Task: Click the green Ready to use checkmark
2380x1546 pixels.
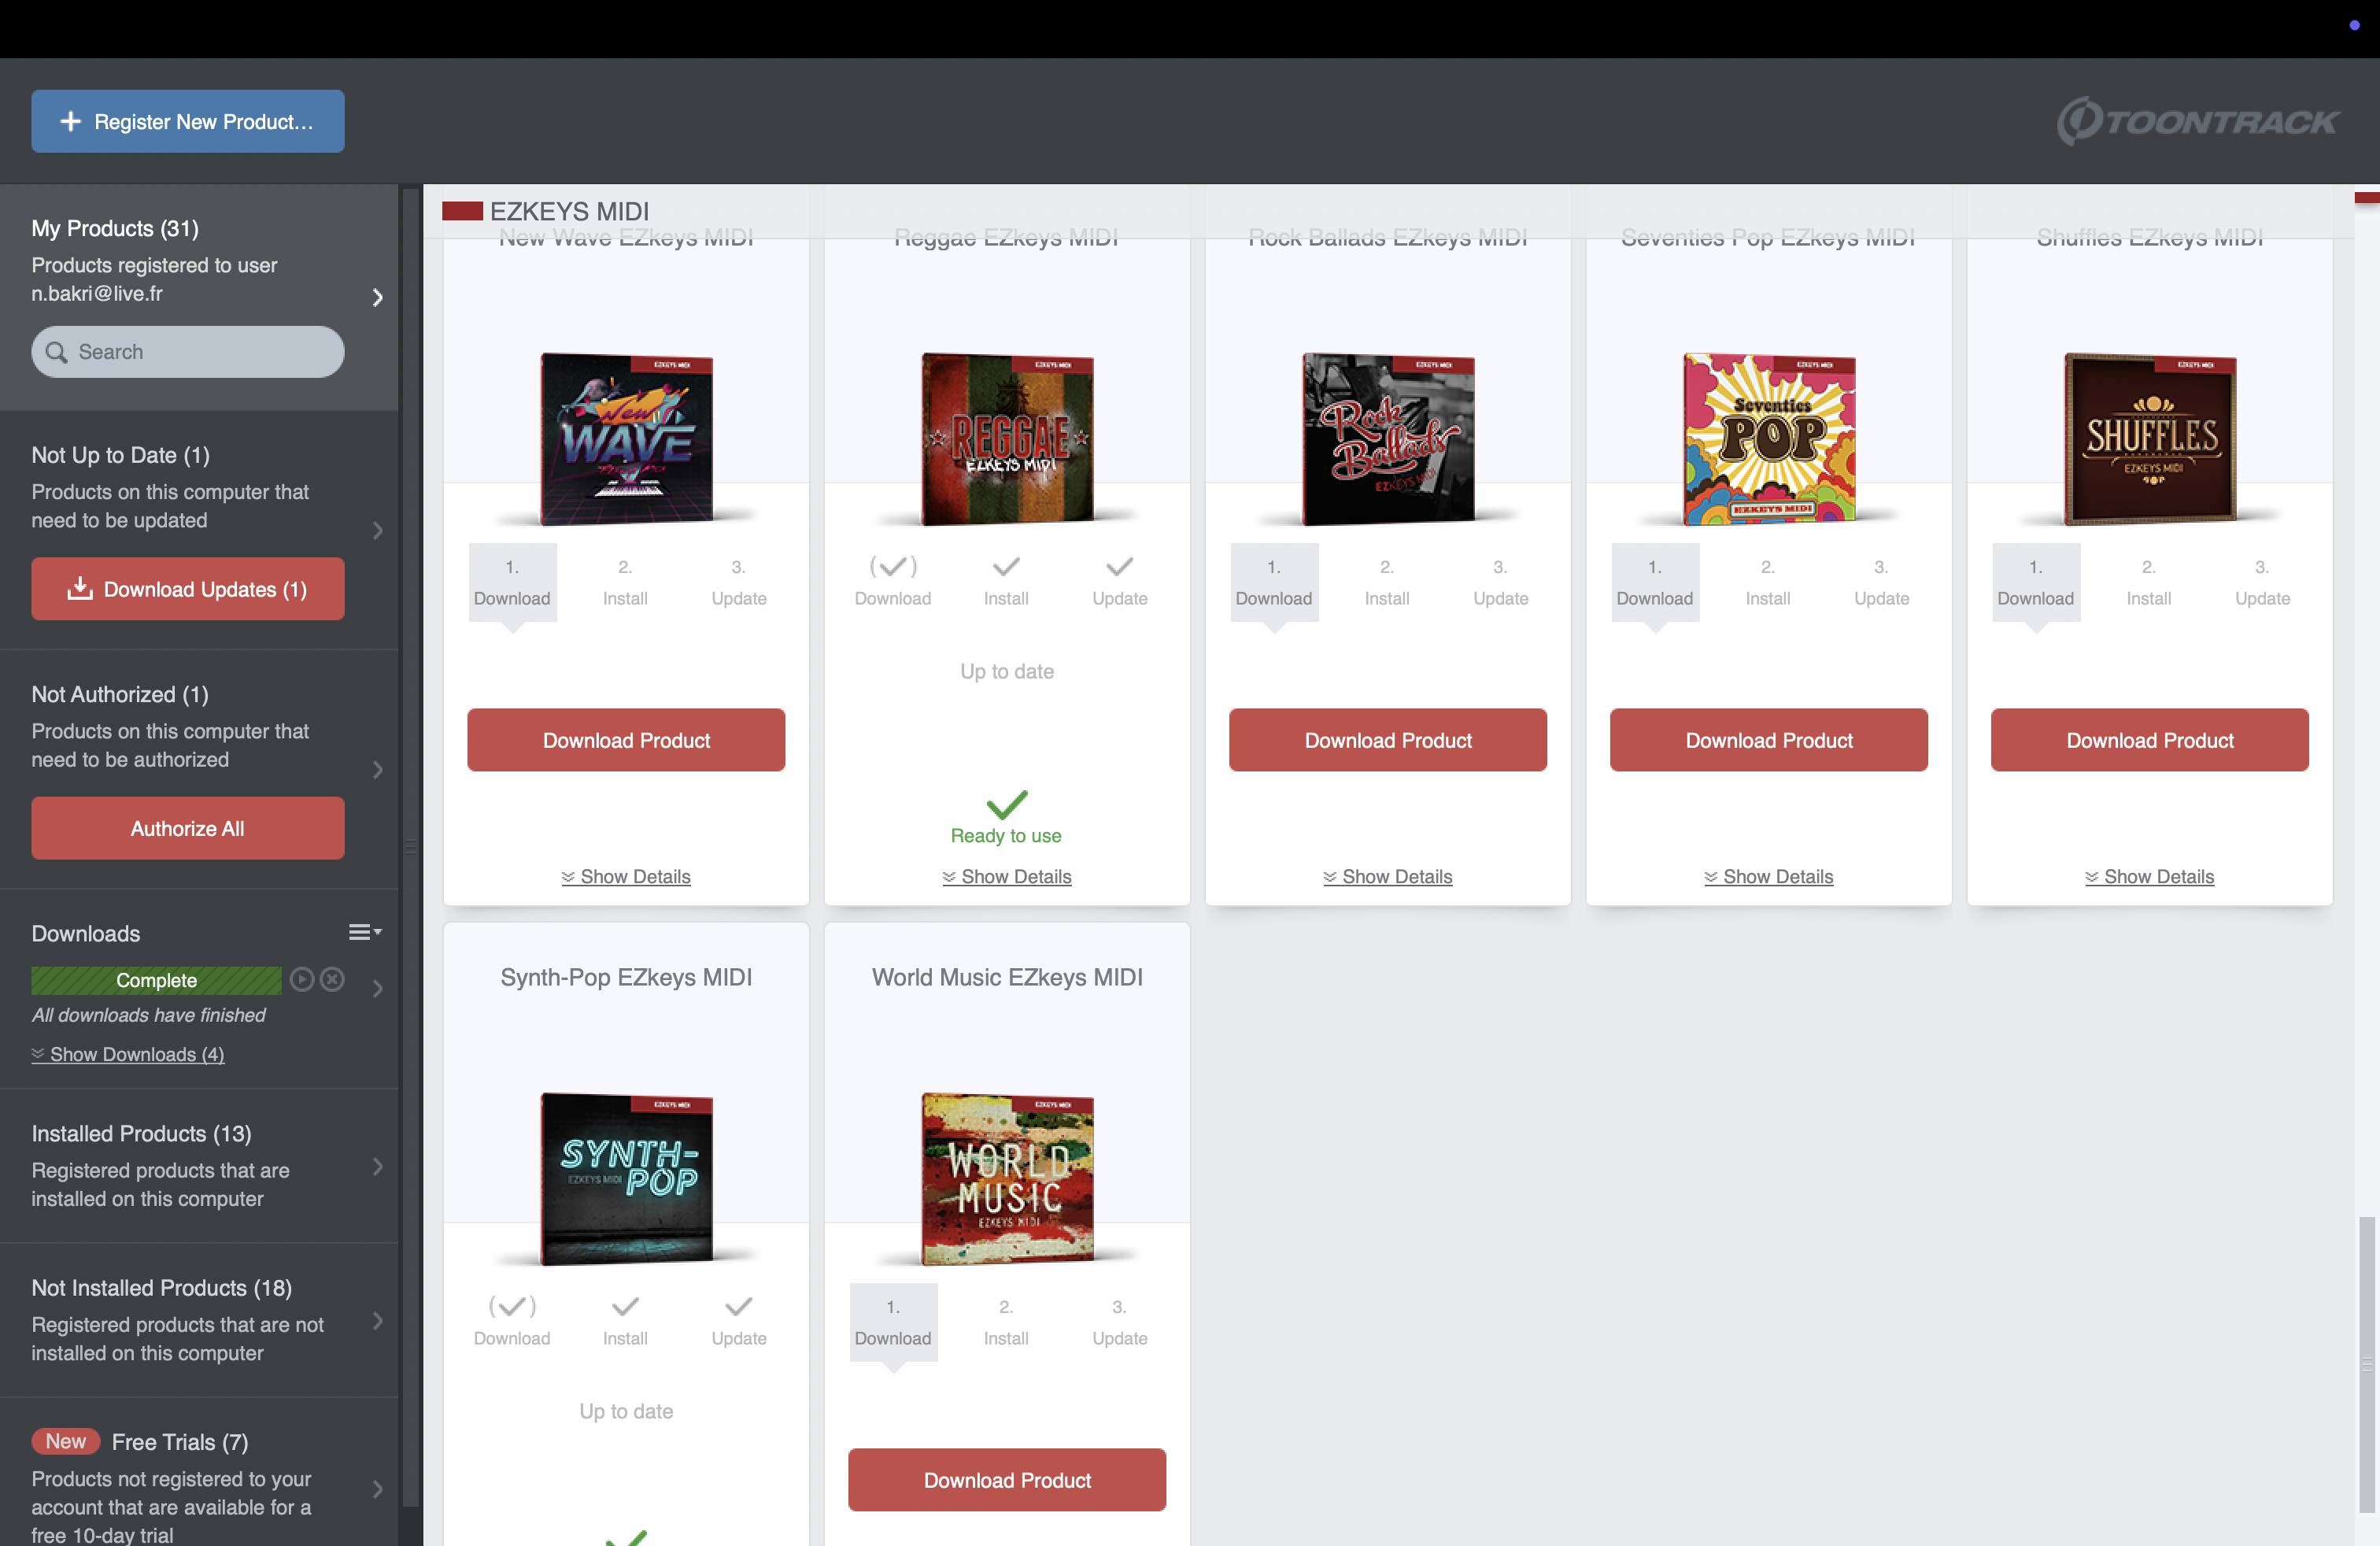Action: 1006,804
